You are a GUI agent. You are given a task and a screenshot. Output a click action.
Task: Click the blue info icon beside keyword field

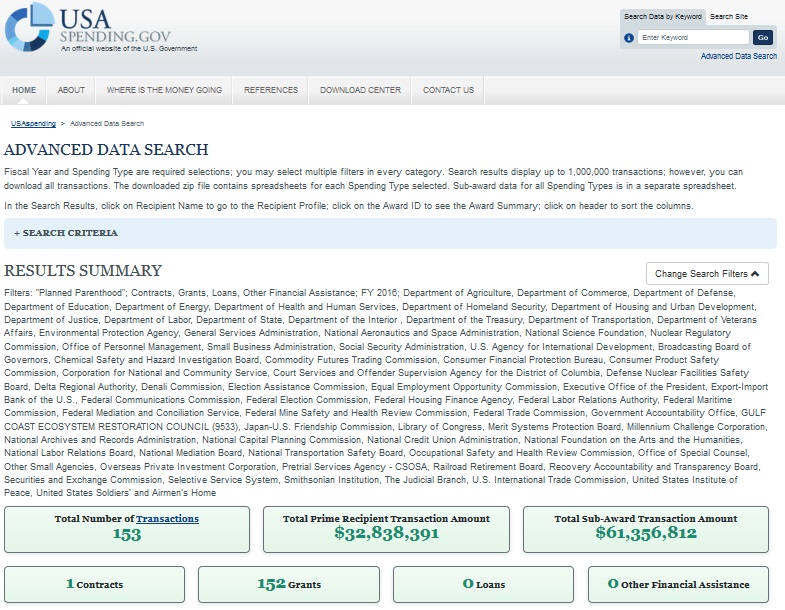pos(629,38)
